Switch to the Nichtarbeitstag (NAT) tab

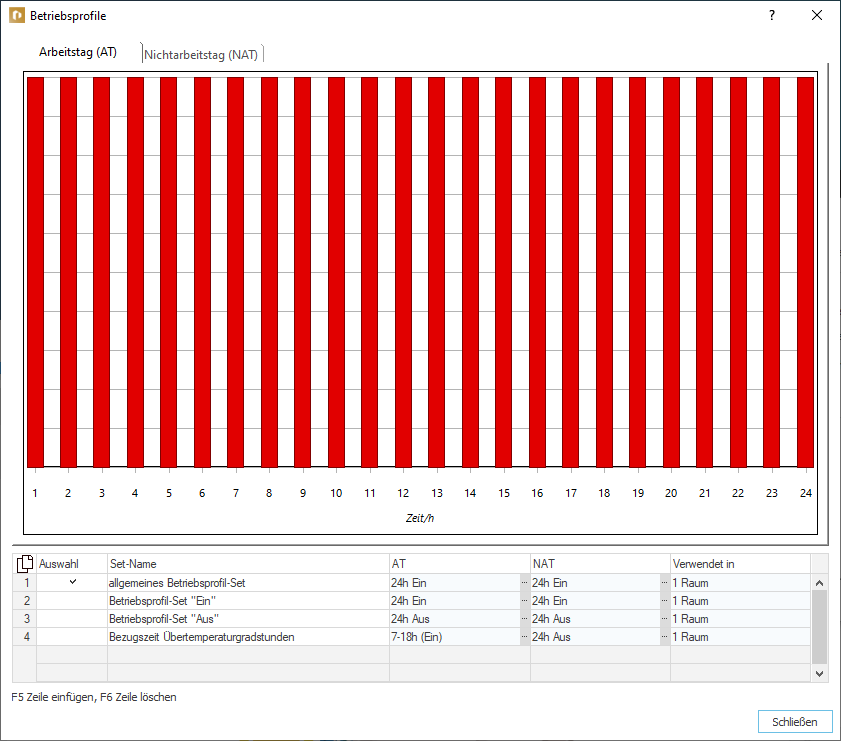tap(201, 55)
